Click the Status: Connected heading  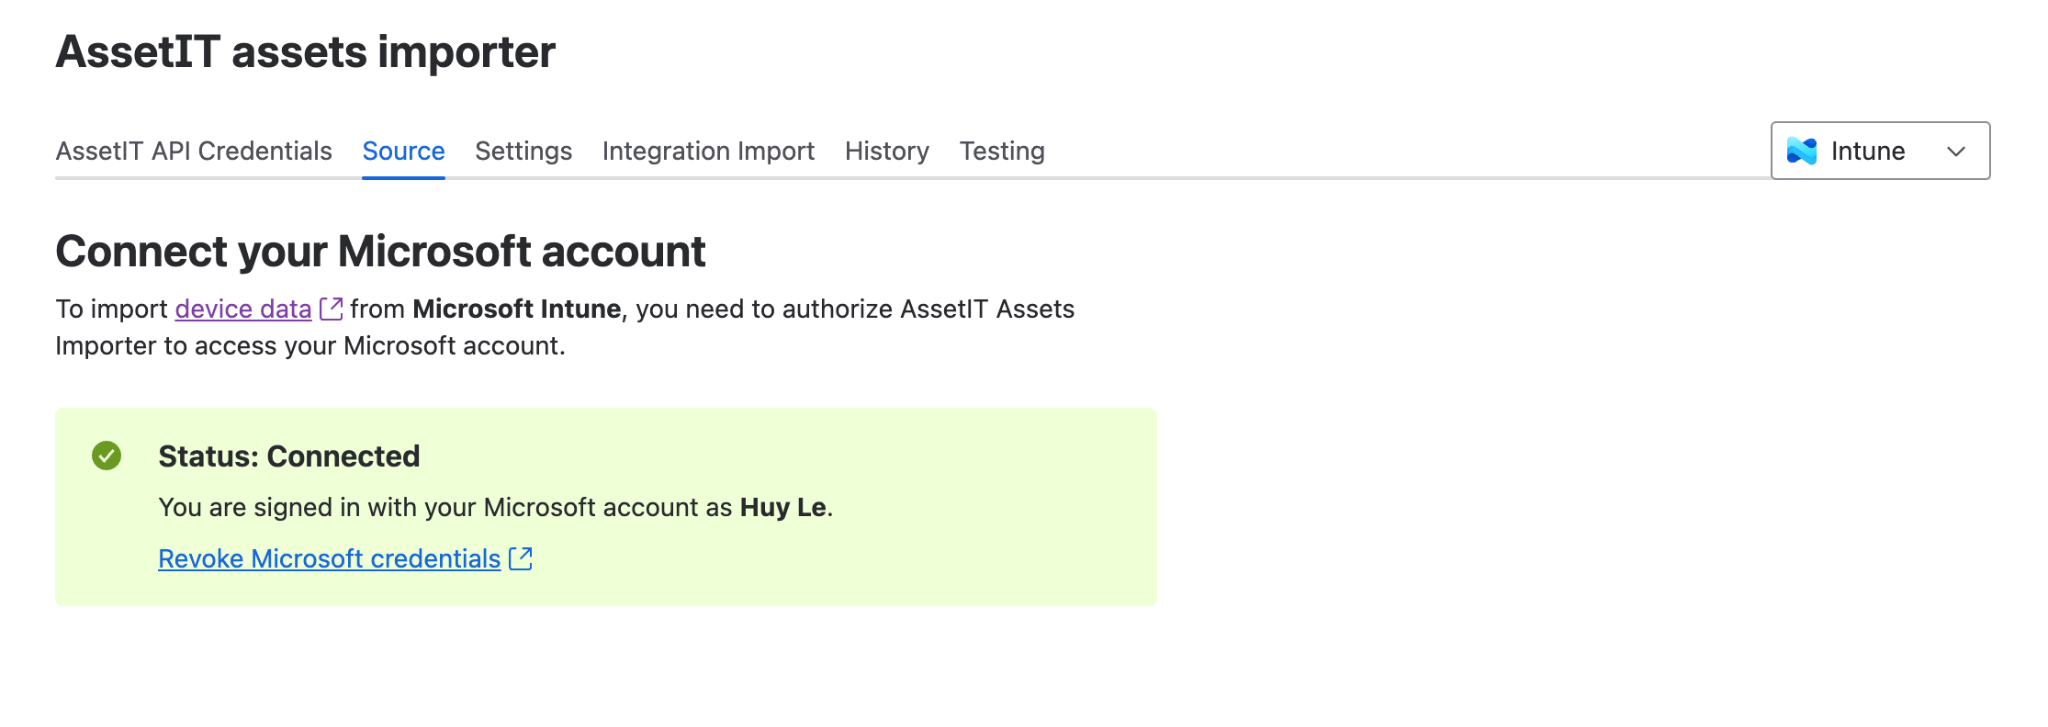tap(289, 456)
